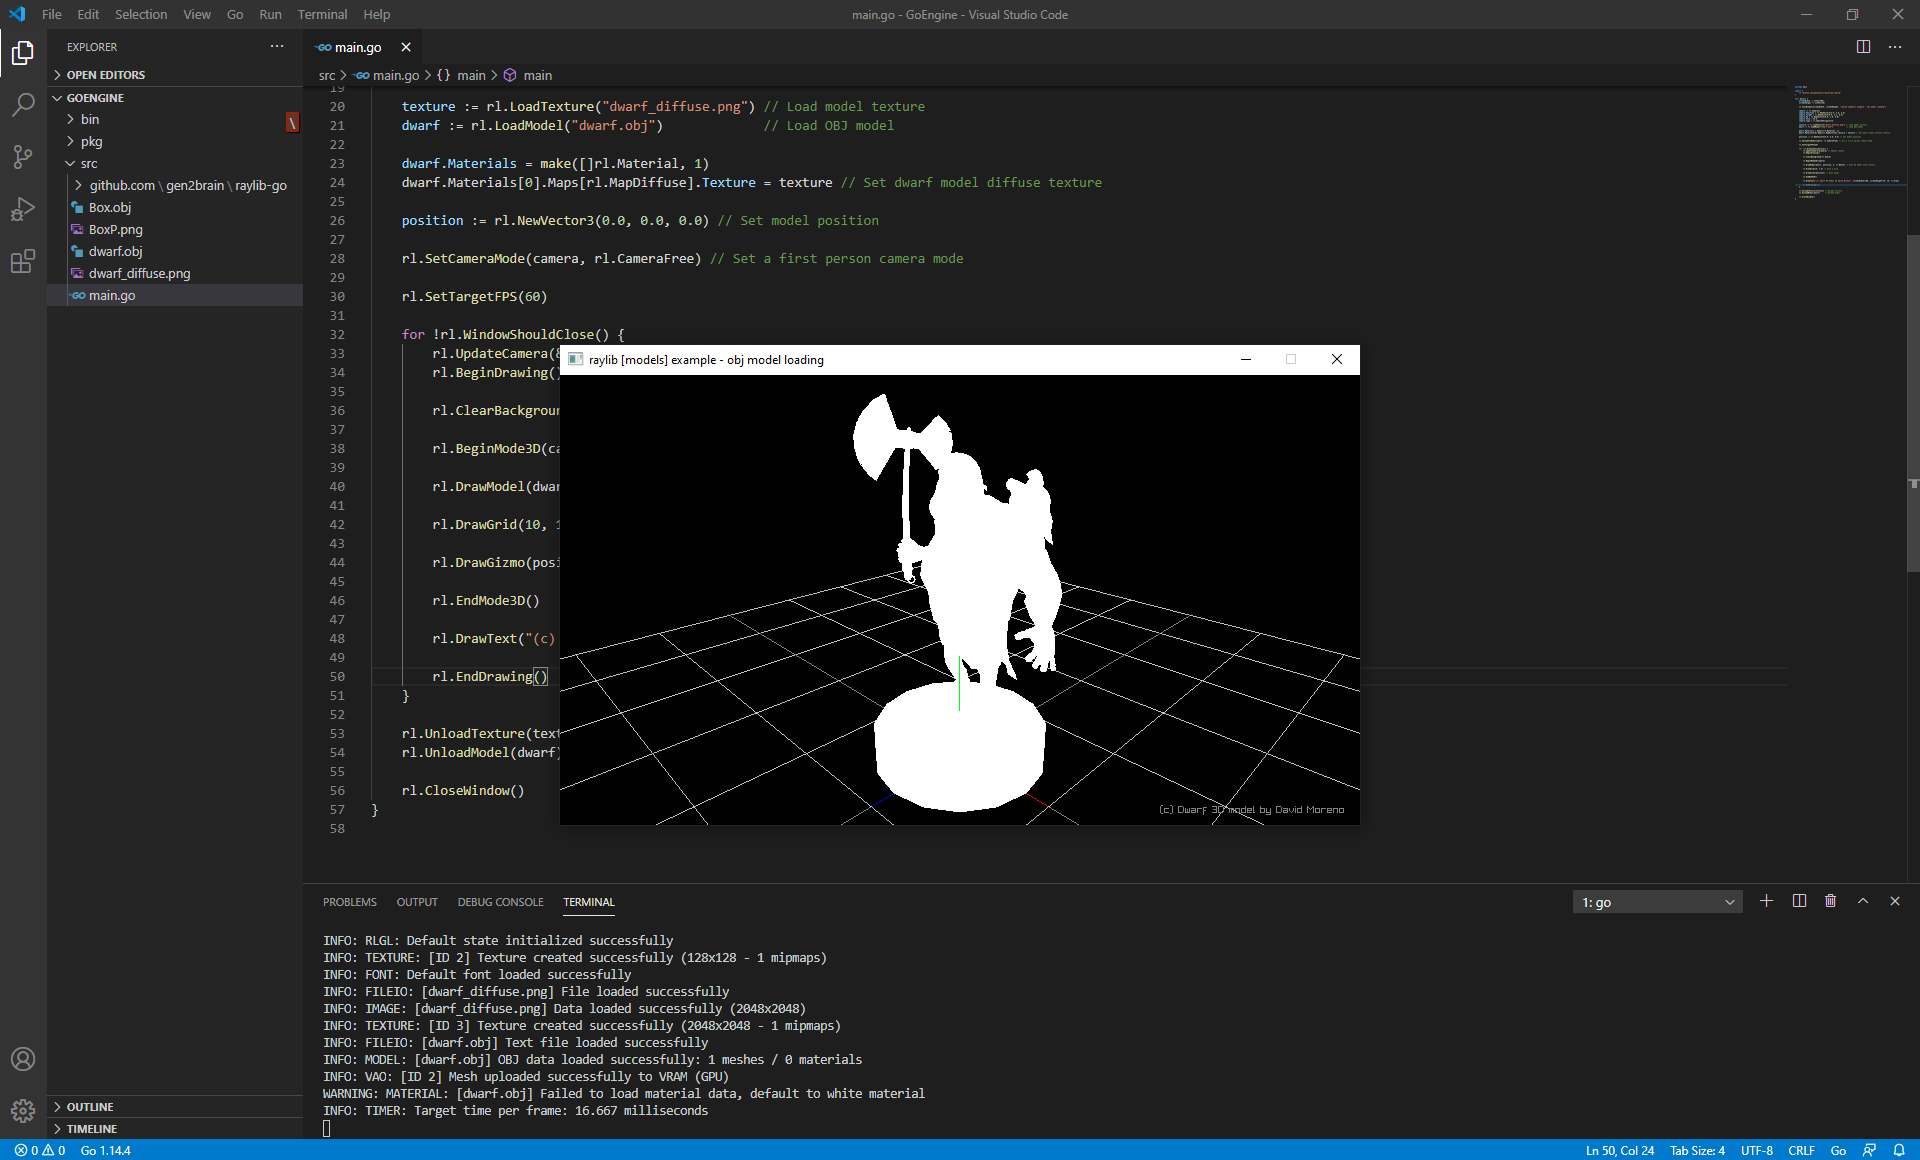
Task: Close the terminal panel
Action: click(1895, 901)
